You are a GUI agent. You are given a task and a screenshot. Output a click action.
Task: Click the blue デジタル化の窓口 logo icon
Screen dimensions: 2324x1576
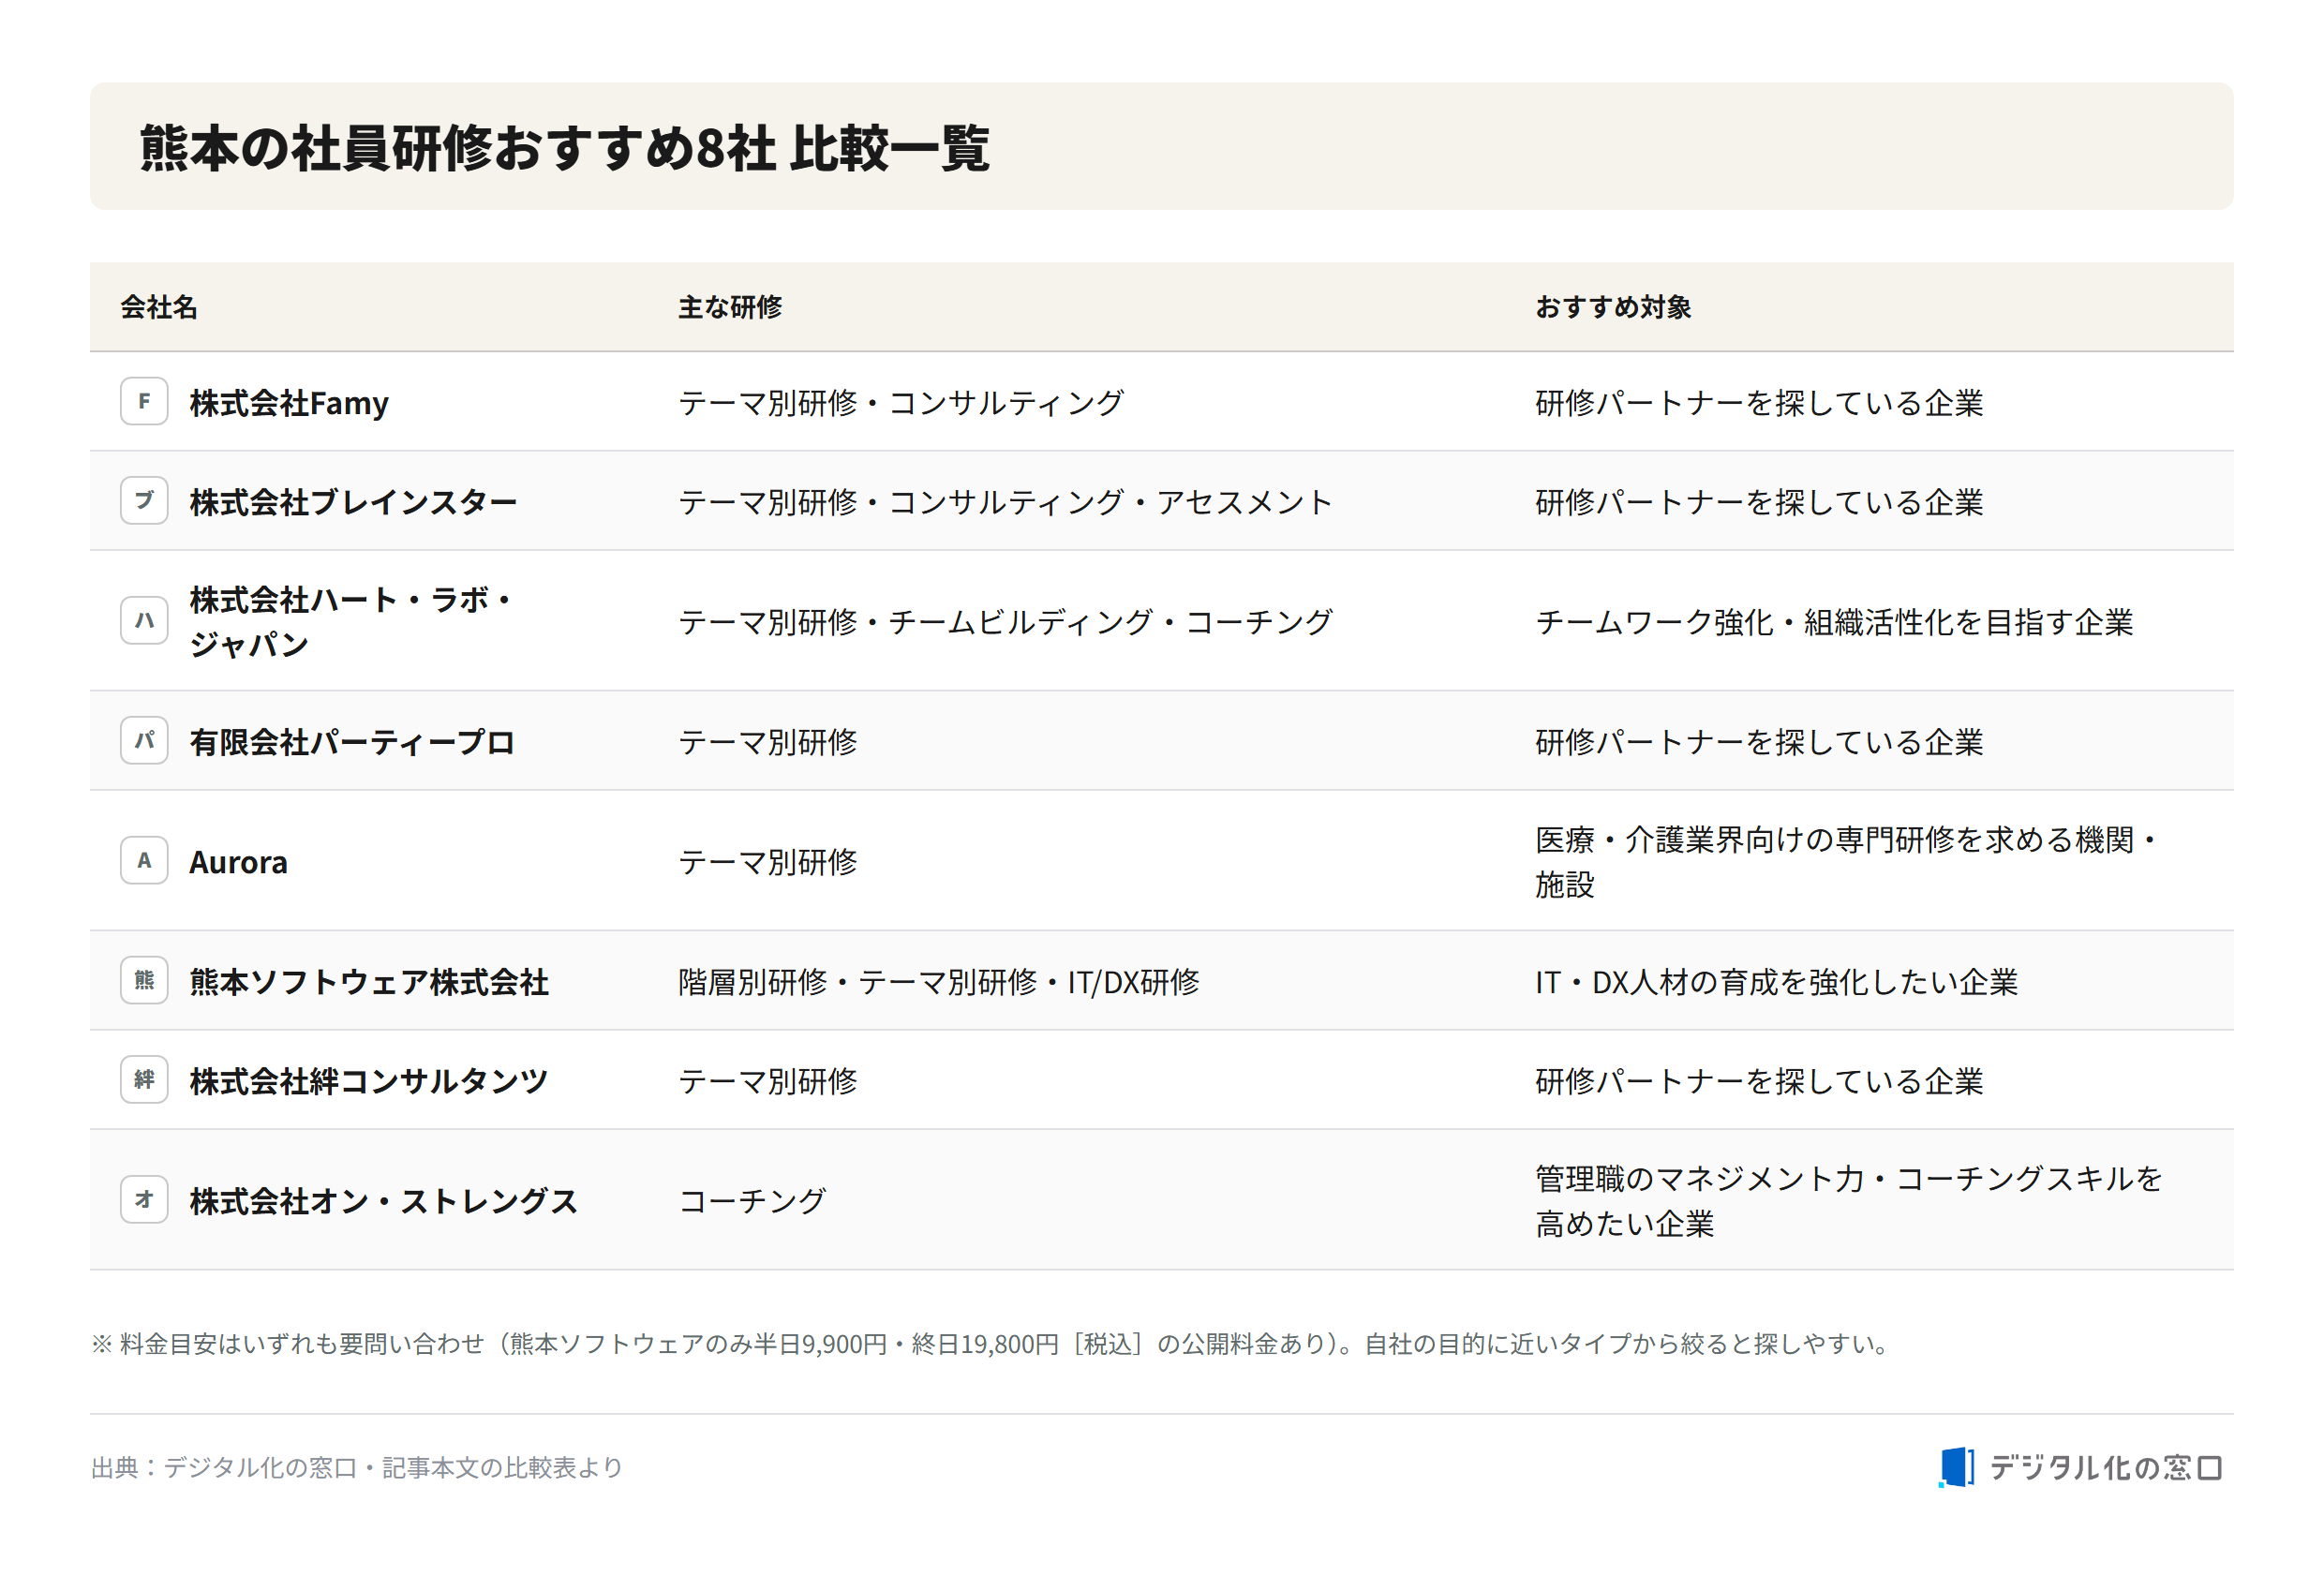point(1955,1467)
